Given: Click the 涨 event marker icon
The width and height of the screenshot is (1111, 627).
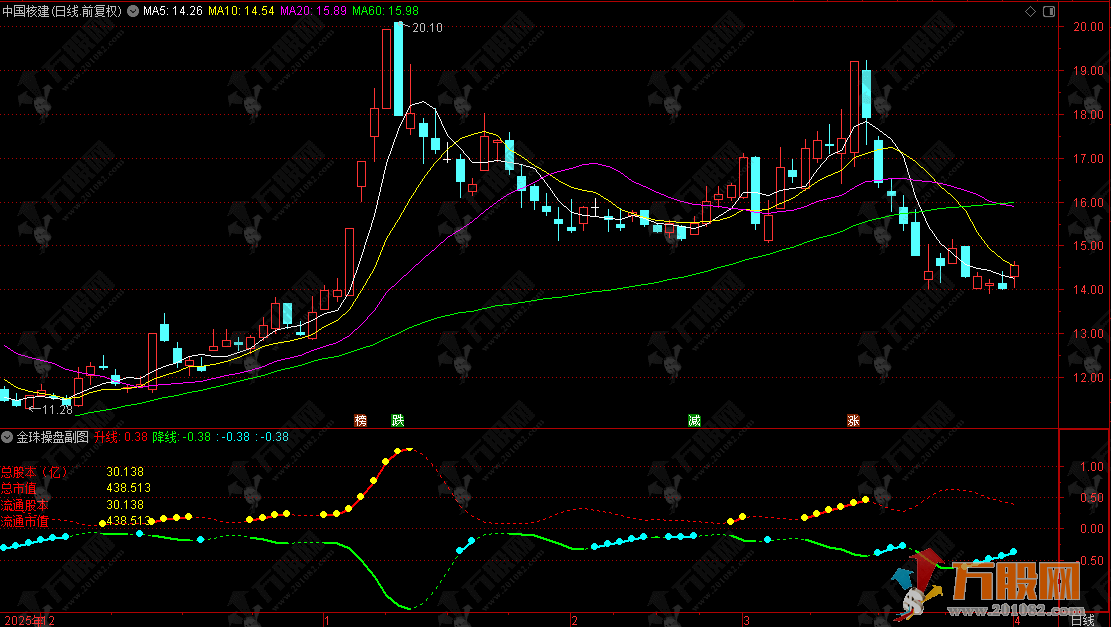Looking at the screenshot, I should click(x=854, y=420).
